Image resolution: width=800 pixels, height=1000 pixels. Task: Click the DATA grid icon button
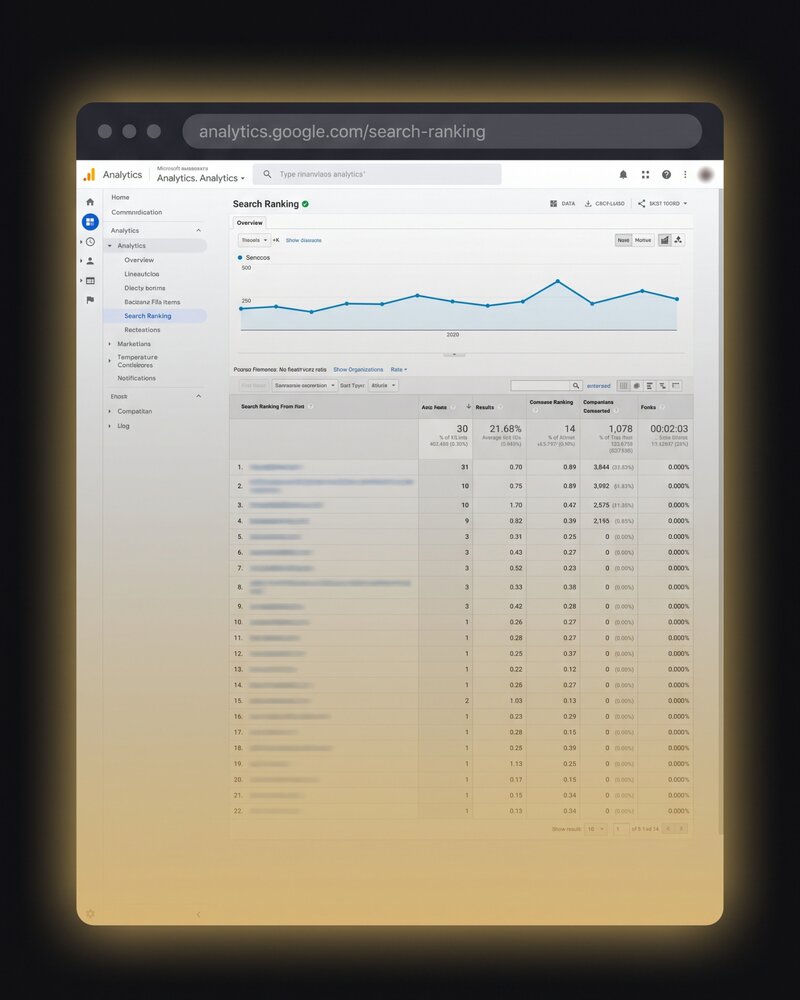coord(554,203)
